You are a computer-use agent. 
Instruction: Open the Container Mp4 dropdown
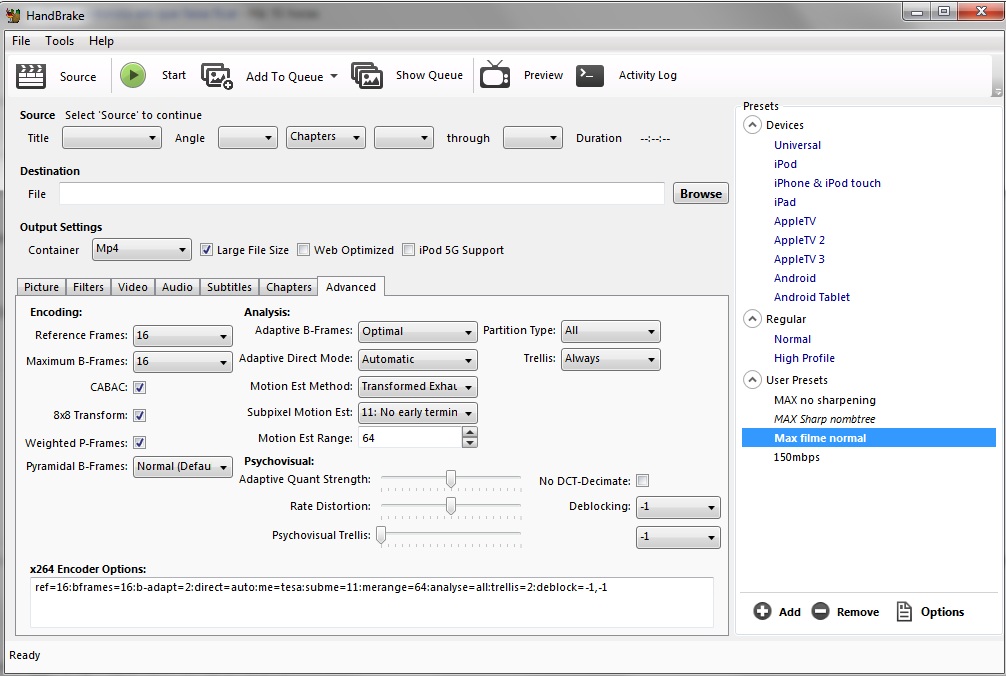pos(141,250)
